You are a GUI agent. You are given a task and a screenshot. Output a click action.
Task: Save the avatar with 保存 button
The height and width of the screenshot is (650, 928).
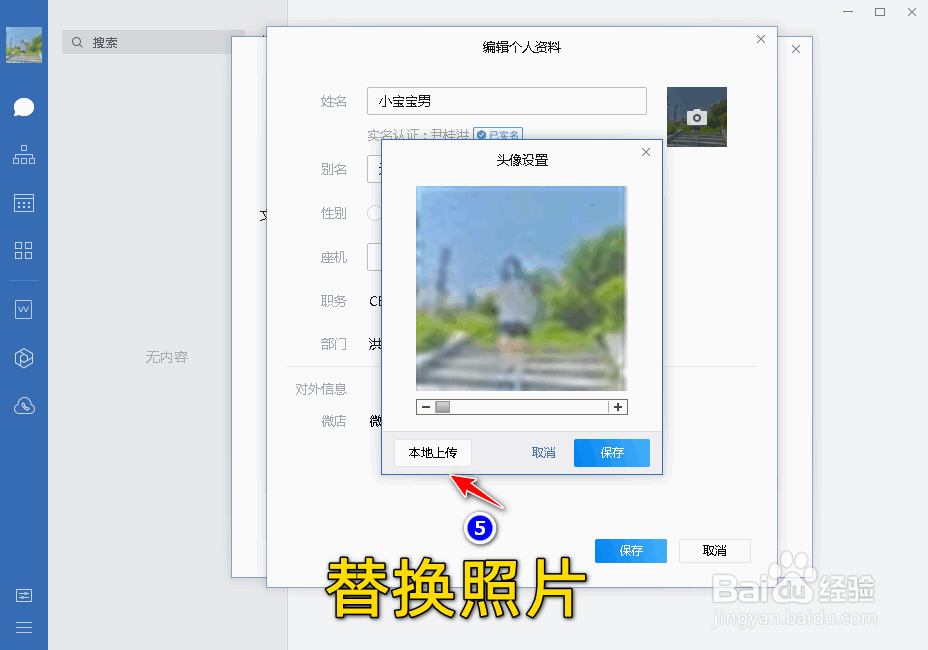[611, 453]
